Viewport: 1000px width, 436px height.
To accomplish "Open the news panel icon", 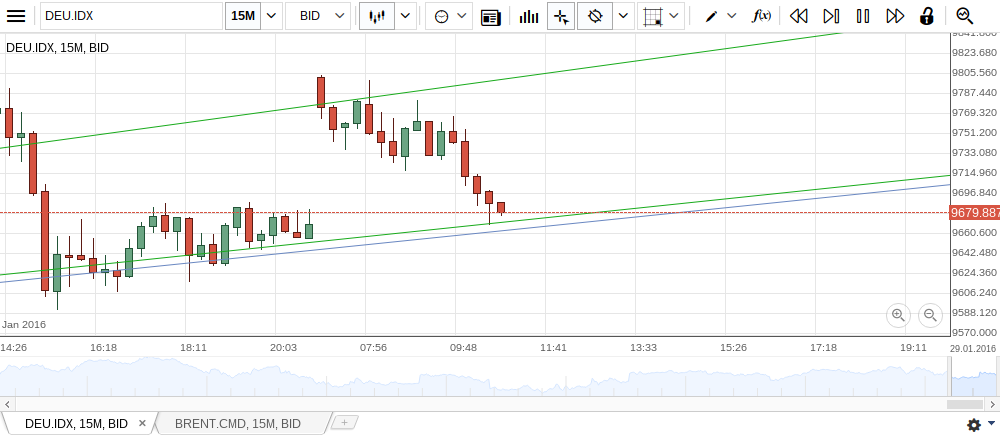I will (x=490, y=16).
